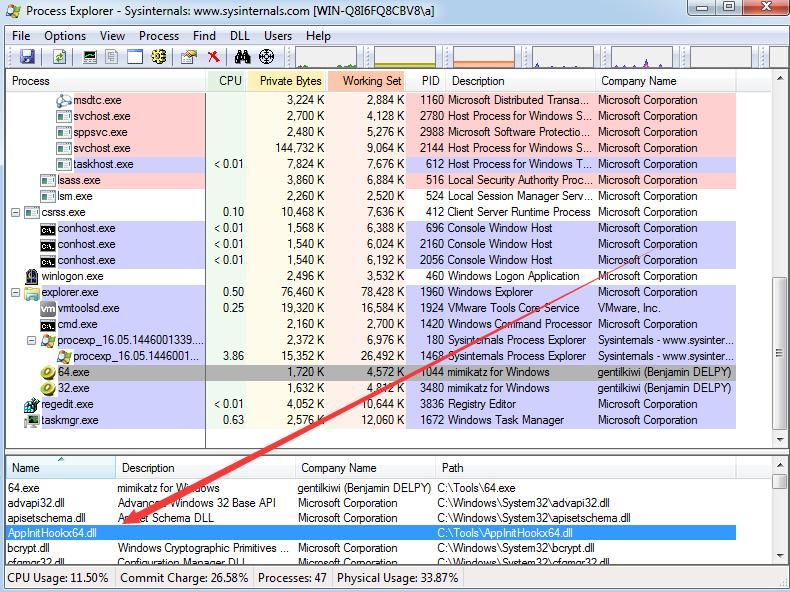Click the binoculars Find icon
The width and height of the screenshot is (790, 592).
tap(242, 57)
